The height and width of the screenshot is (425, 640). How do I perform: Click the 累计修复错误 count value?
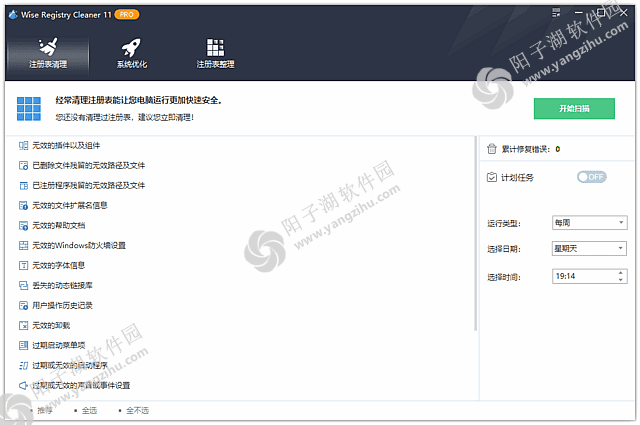click(x=558, y=149)
